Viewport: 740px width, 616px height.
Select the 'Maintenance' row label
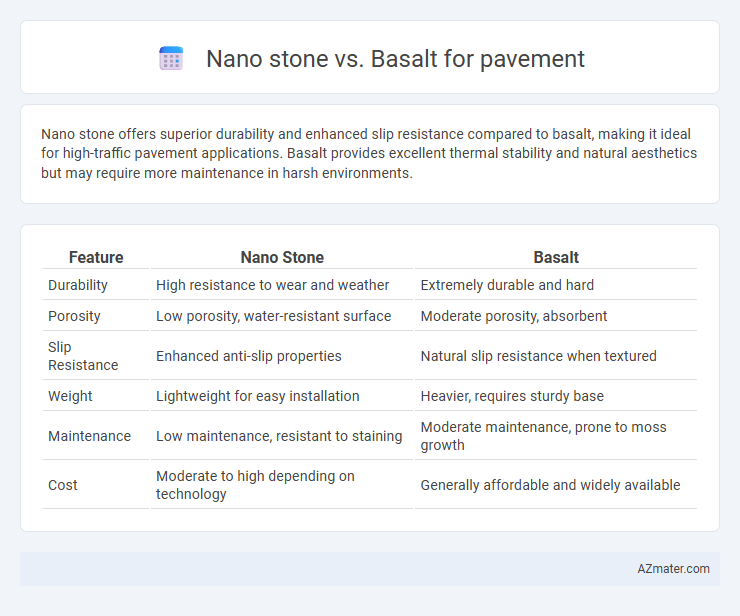89,436
